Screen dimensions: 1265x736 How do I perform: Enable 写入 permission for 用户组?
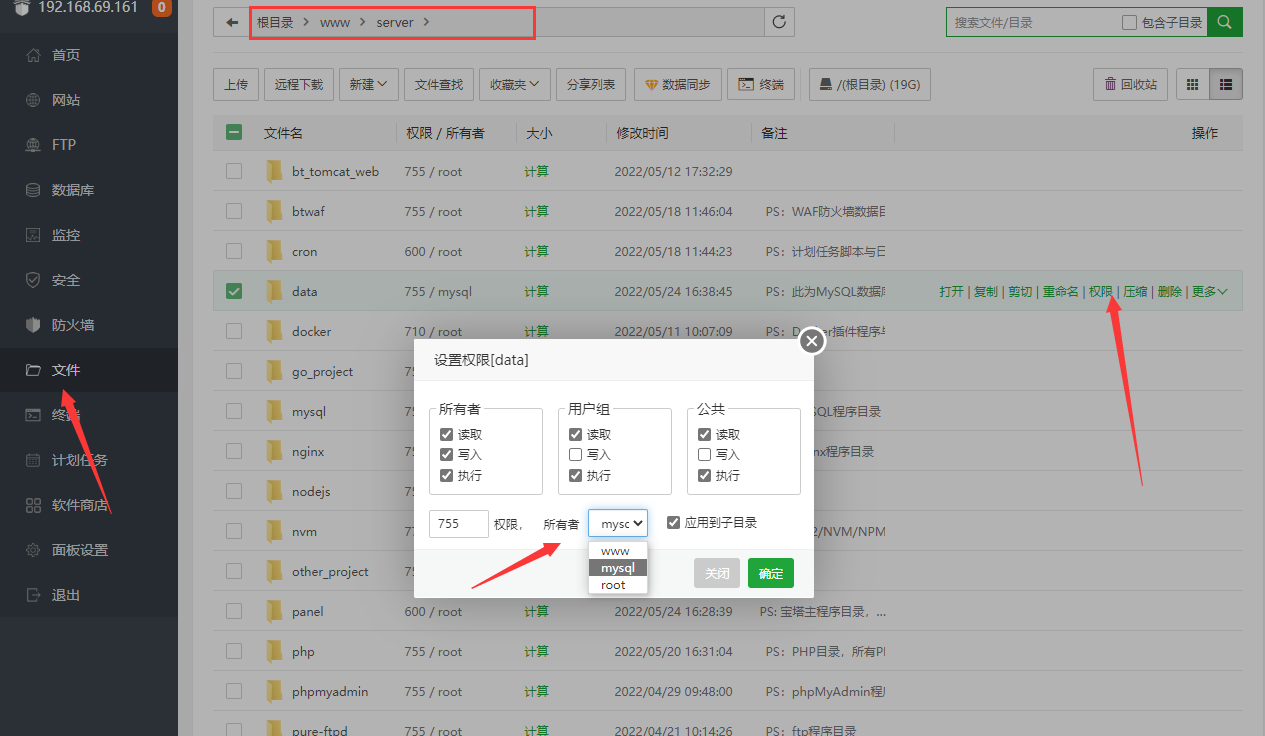tap(575, 455)
